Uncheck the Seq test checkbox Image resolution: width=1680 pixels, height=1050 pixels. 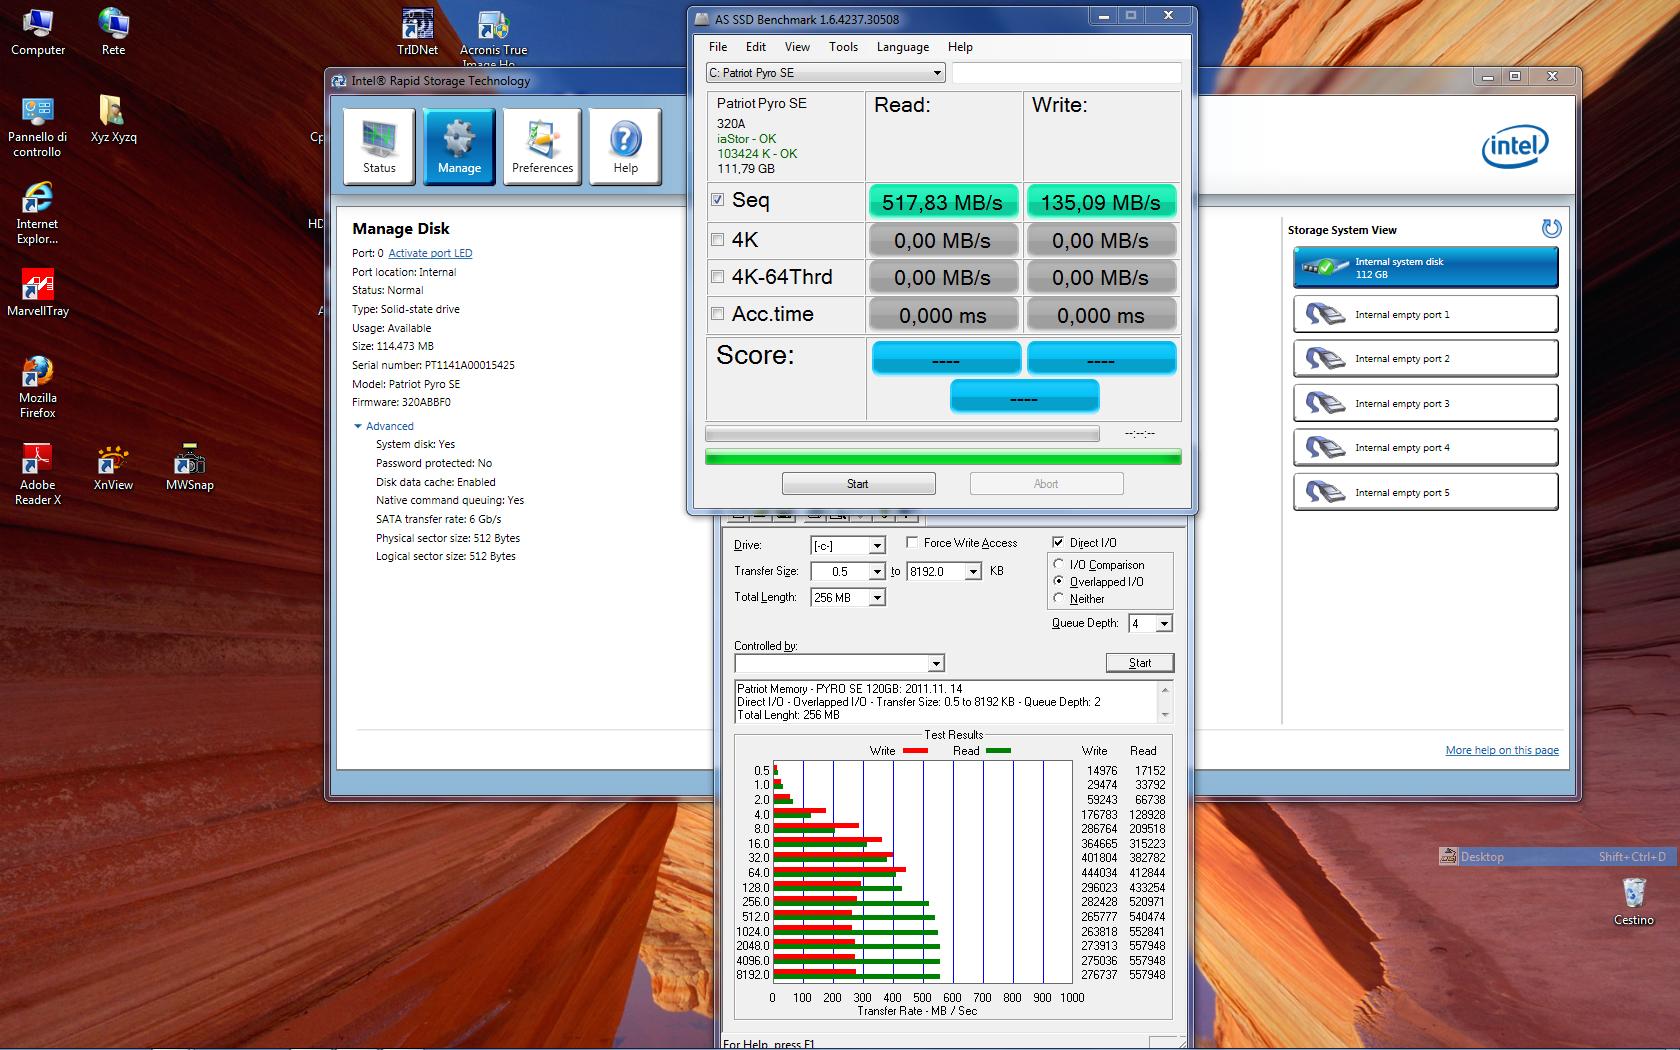coord(717,200)
